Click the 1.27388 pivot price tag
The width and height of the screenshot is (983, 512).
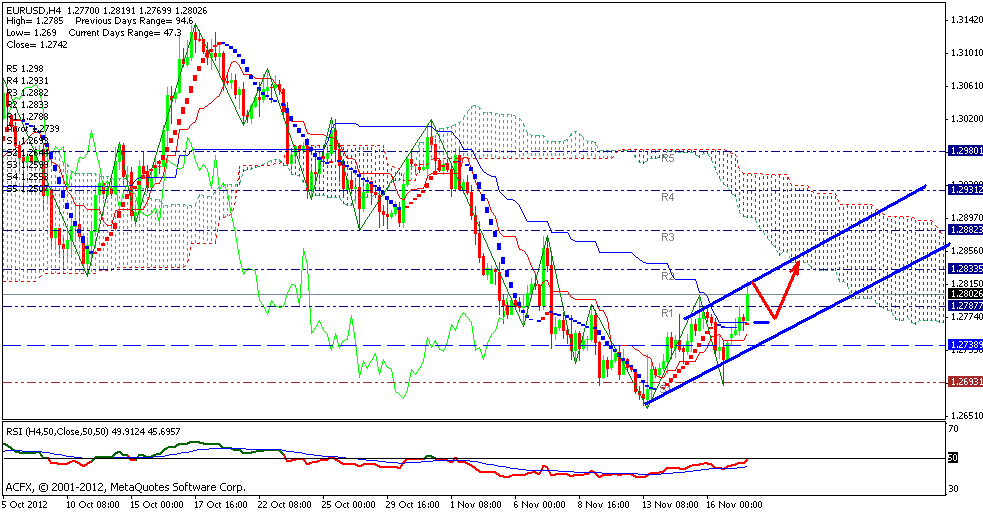coord(963,344)
